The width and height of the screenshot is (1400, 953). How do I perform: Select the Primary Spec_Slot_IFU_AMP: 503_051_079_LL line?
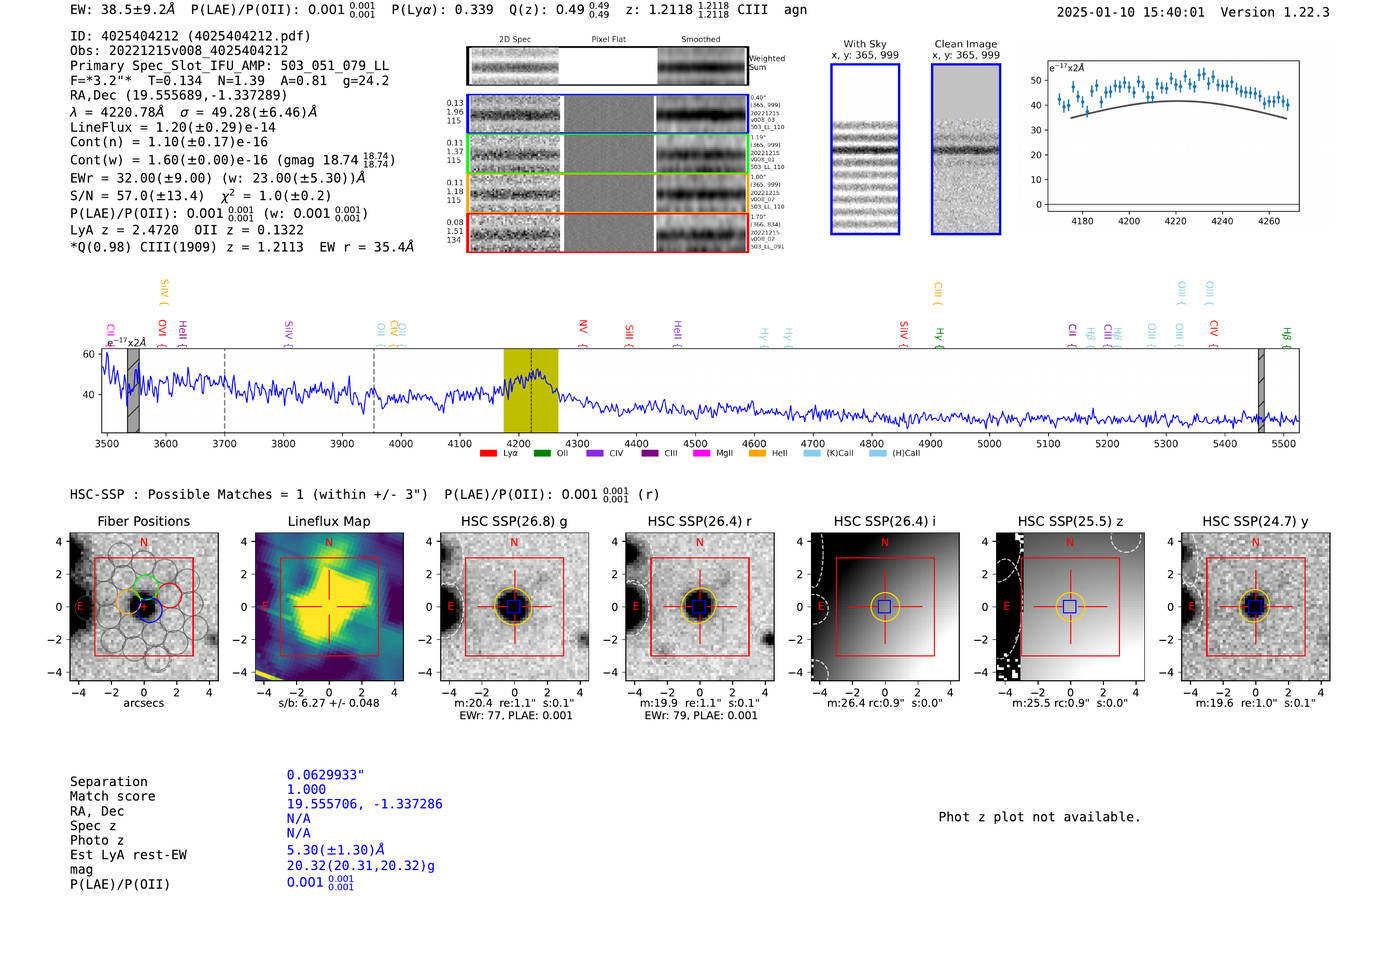pos(229,66)
